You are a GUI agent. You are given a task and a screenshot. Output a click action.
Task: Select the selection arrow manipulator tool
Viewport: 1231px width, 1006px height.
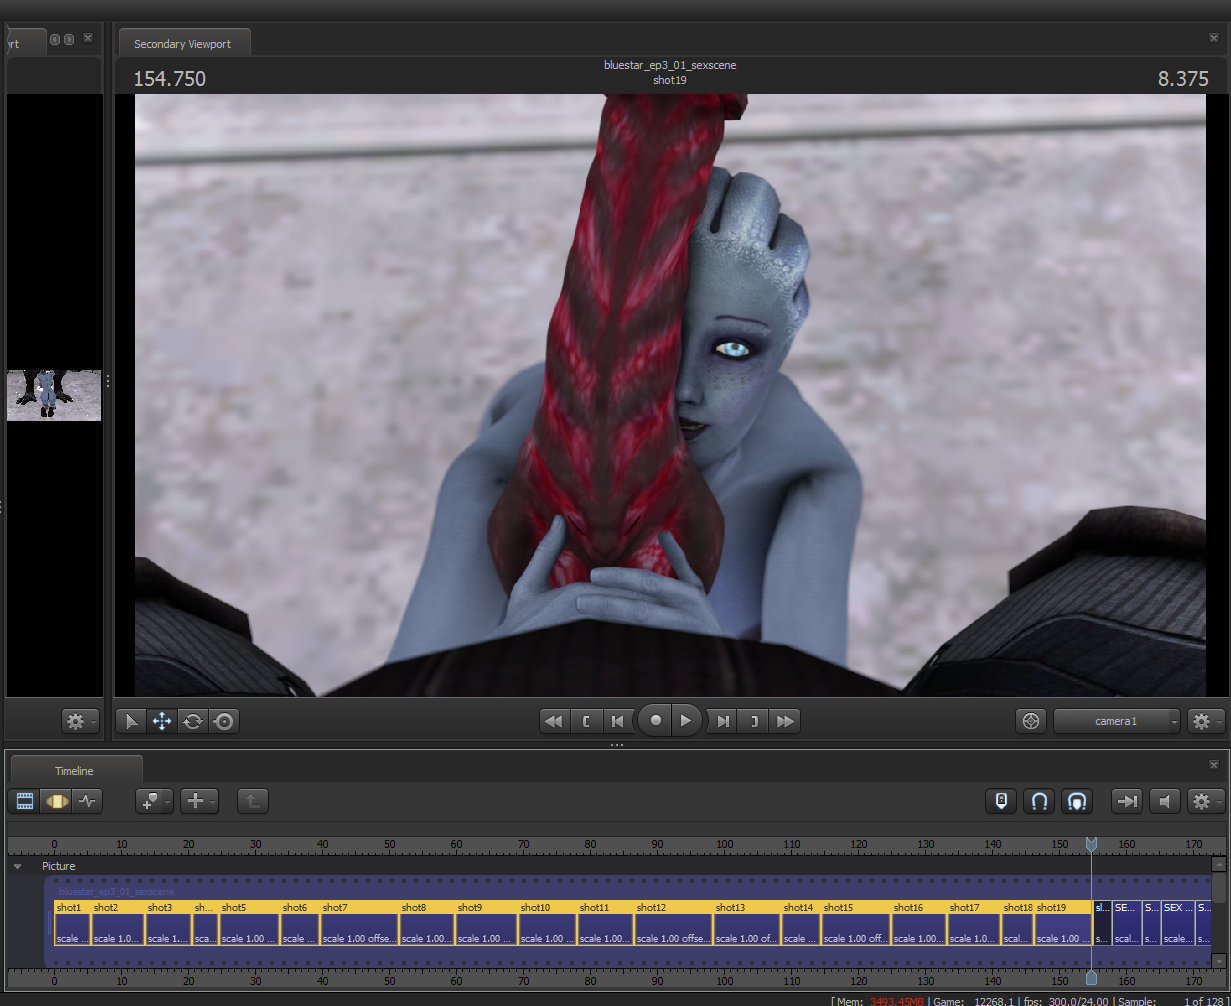pos(131,721)
